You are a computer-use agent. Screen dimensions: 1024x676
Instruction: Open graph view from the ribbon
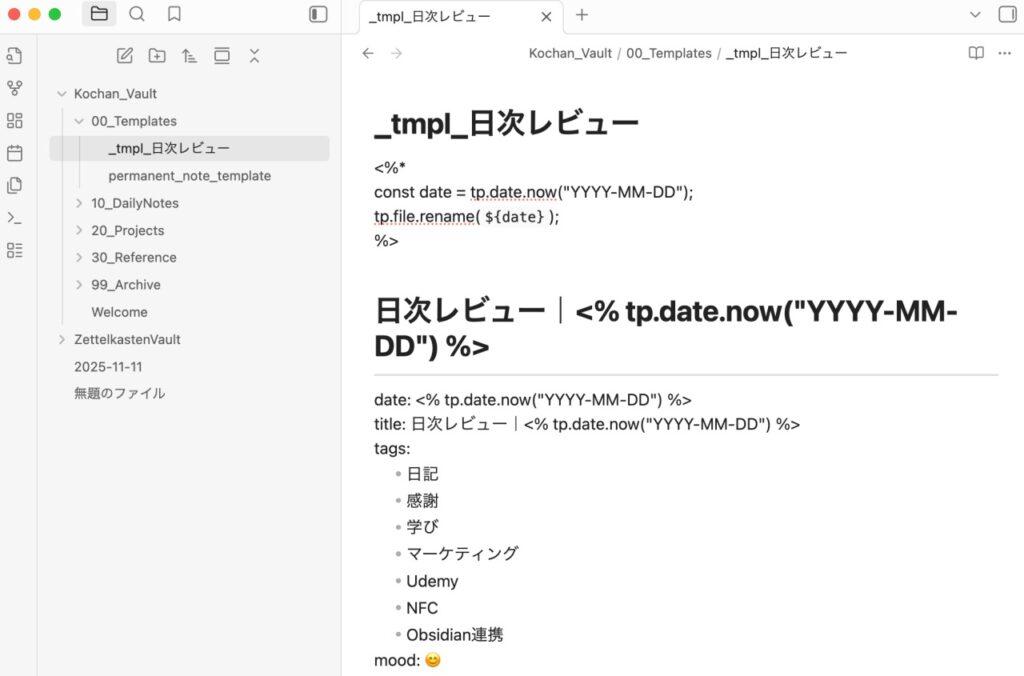click(x=14, y=88)
